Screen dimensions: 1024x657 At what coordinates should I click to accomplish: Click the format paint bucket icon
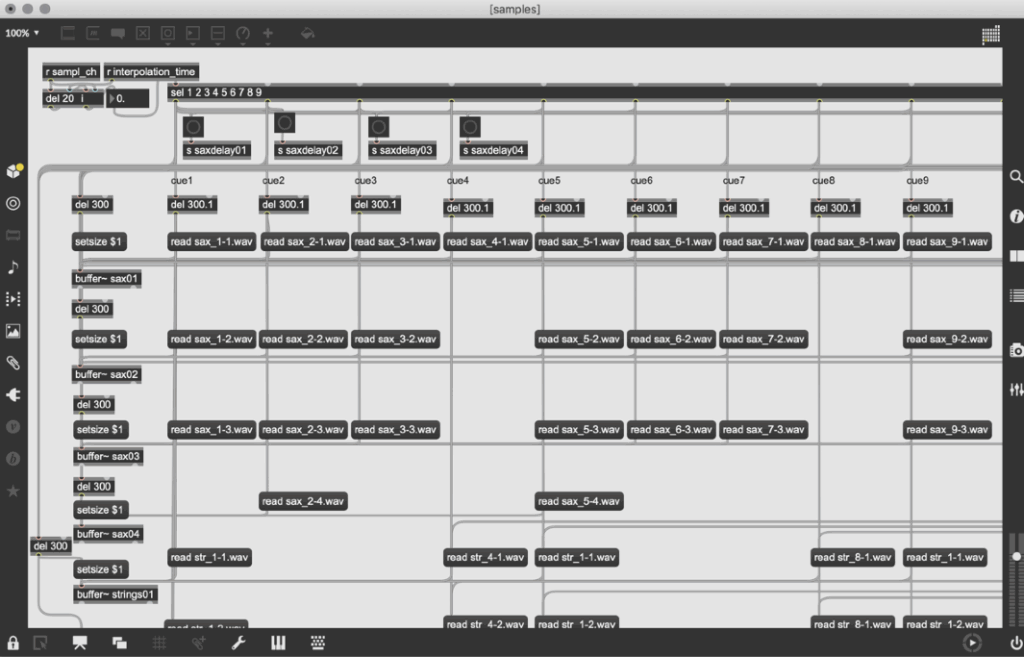(307, 33)
